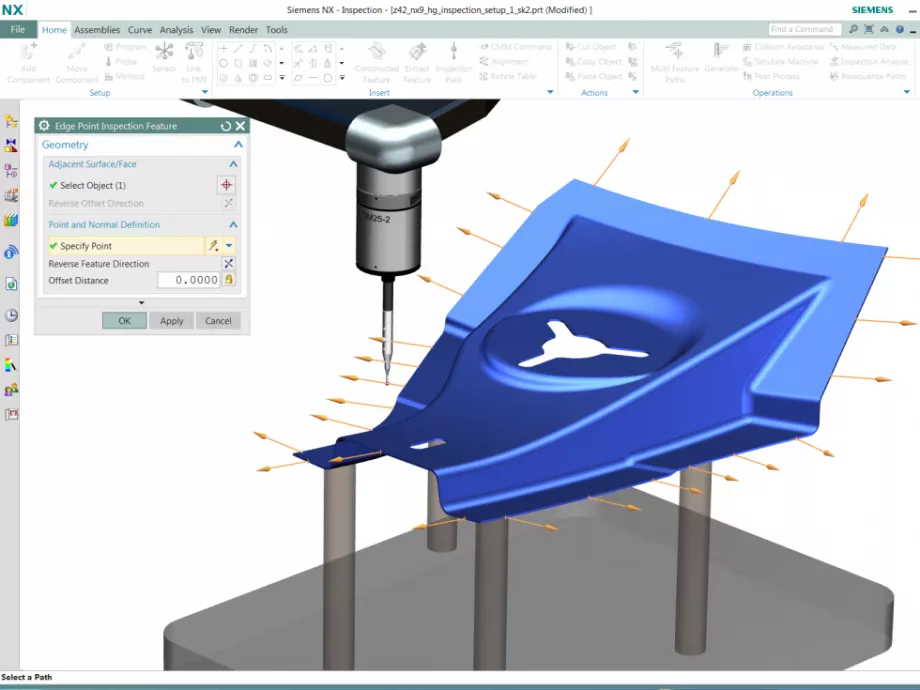
Task: Minimize the ribbon with the double chevron
Action: click(884, 29)
